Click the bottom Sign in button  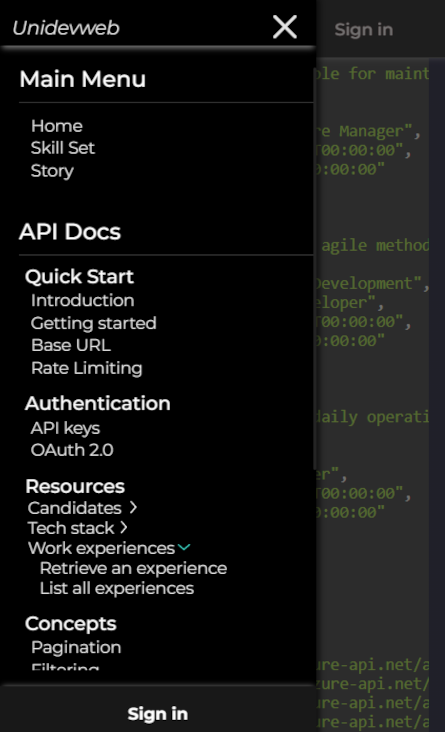coord(158,714)
